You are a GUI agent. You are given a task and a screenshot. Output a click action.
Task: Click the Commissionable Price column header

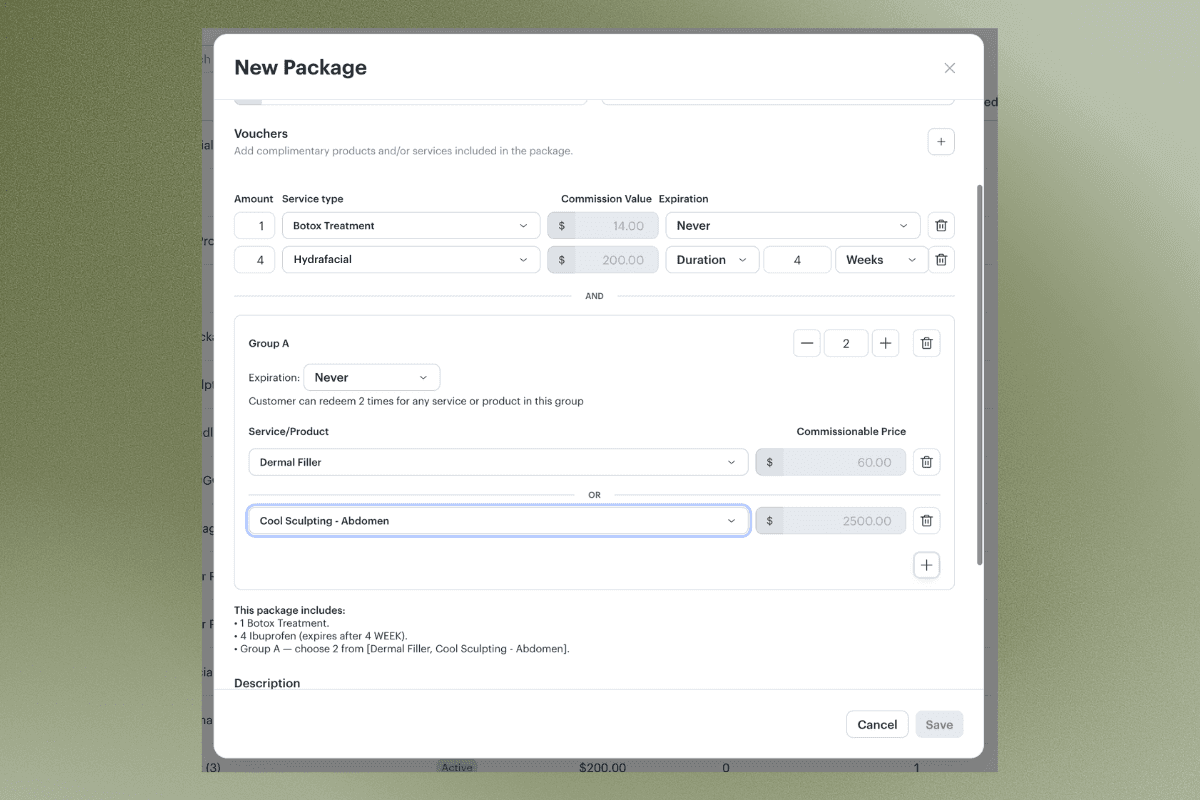[851, 432]
